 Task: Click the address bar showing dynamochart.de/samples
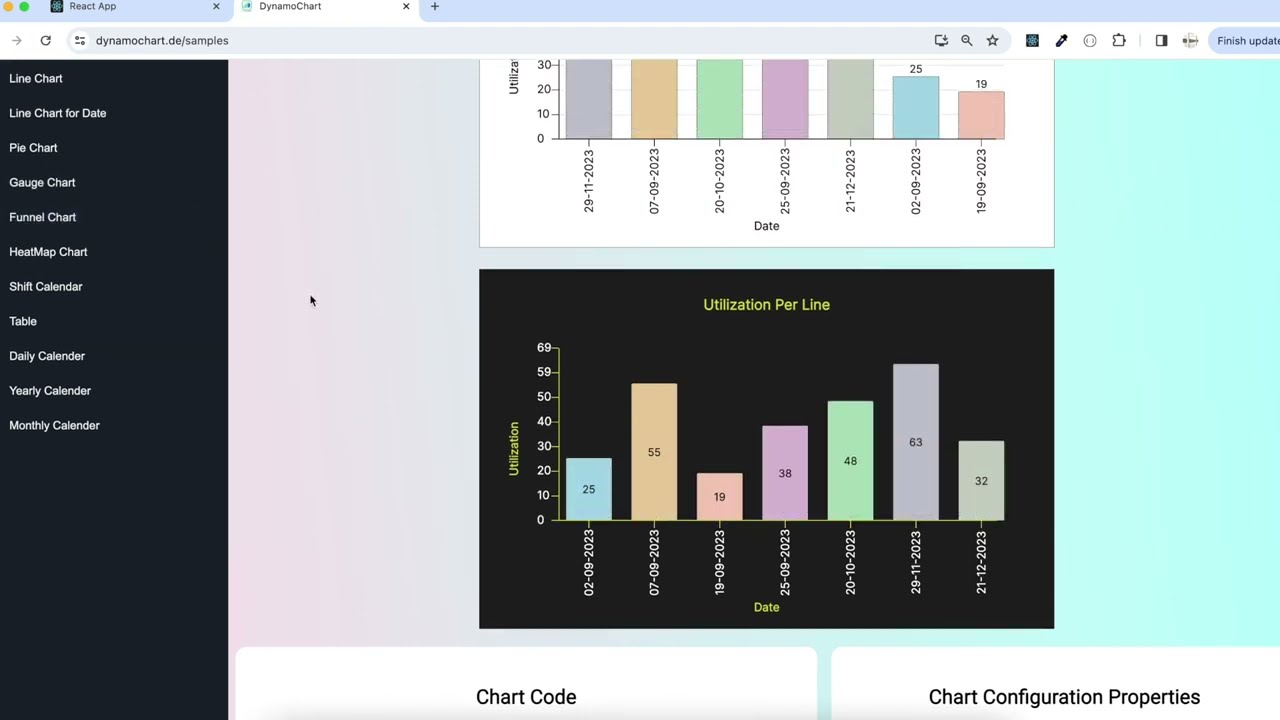point(162,40)
